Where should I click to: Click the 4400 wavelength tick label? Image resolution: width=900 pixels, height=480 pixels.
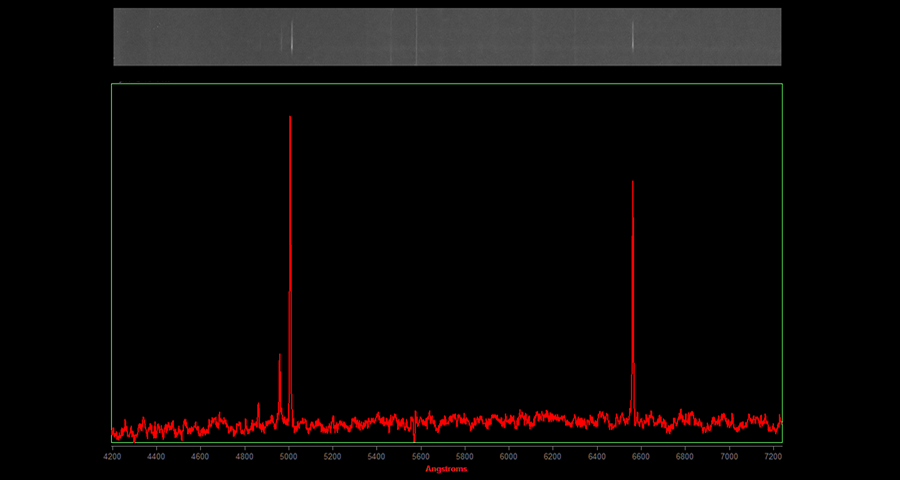pyautogui.click(x=156, y=456)
